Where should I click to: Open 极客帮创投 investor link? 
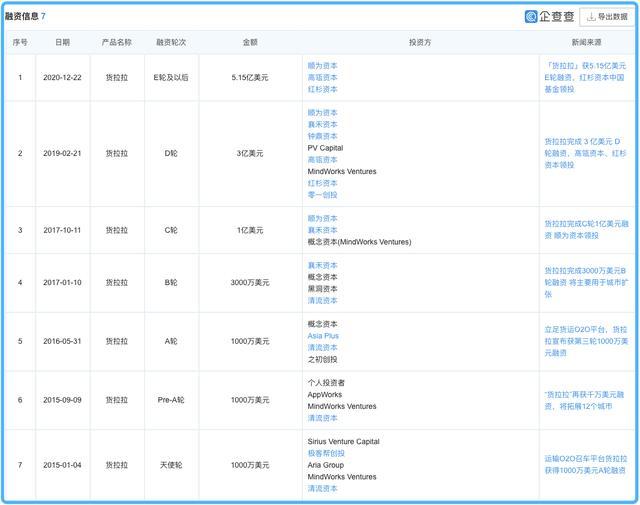[x=326, y=454]
